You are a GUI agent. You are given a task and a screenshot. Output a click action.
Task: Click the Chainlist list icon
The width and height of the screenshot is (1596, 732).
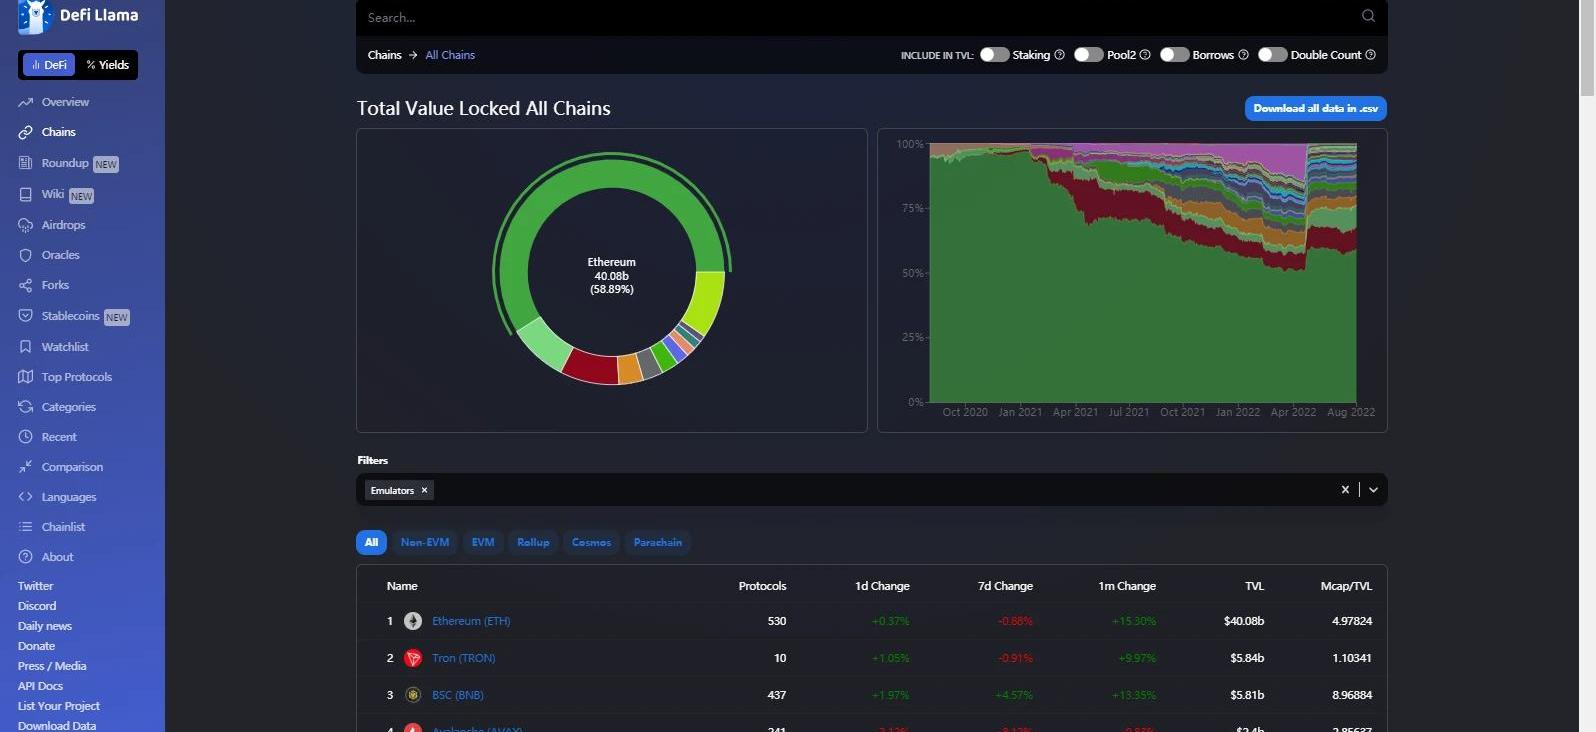26,527
